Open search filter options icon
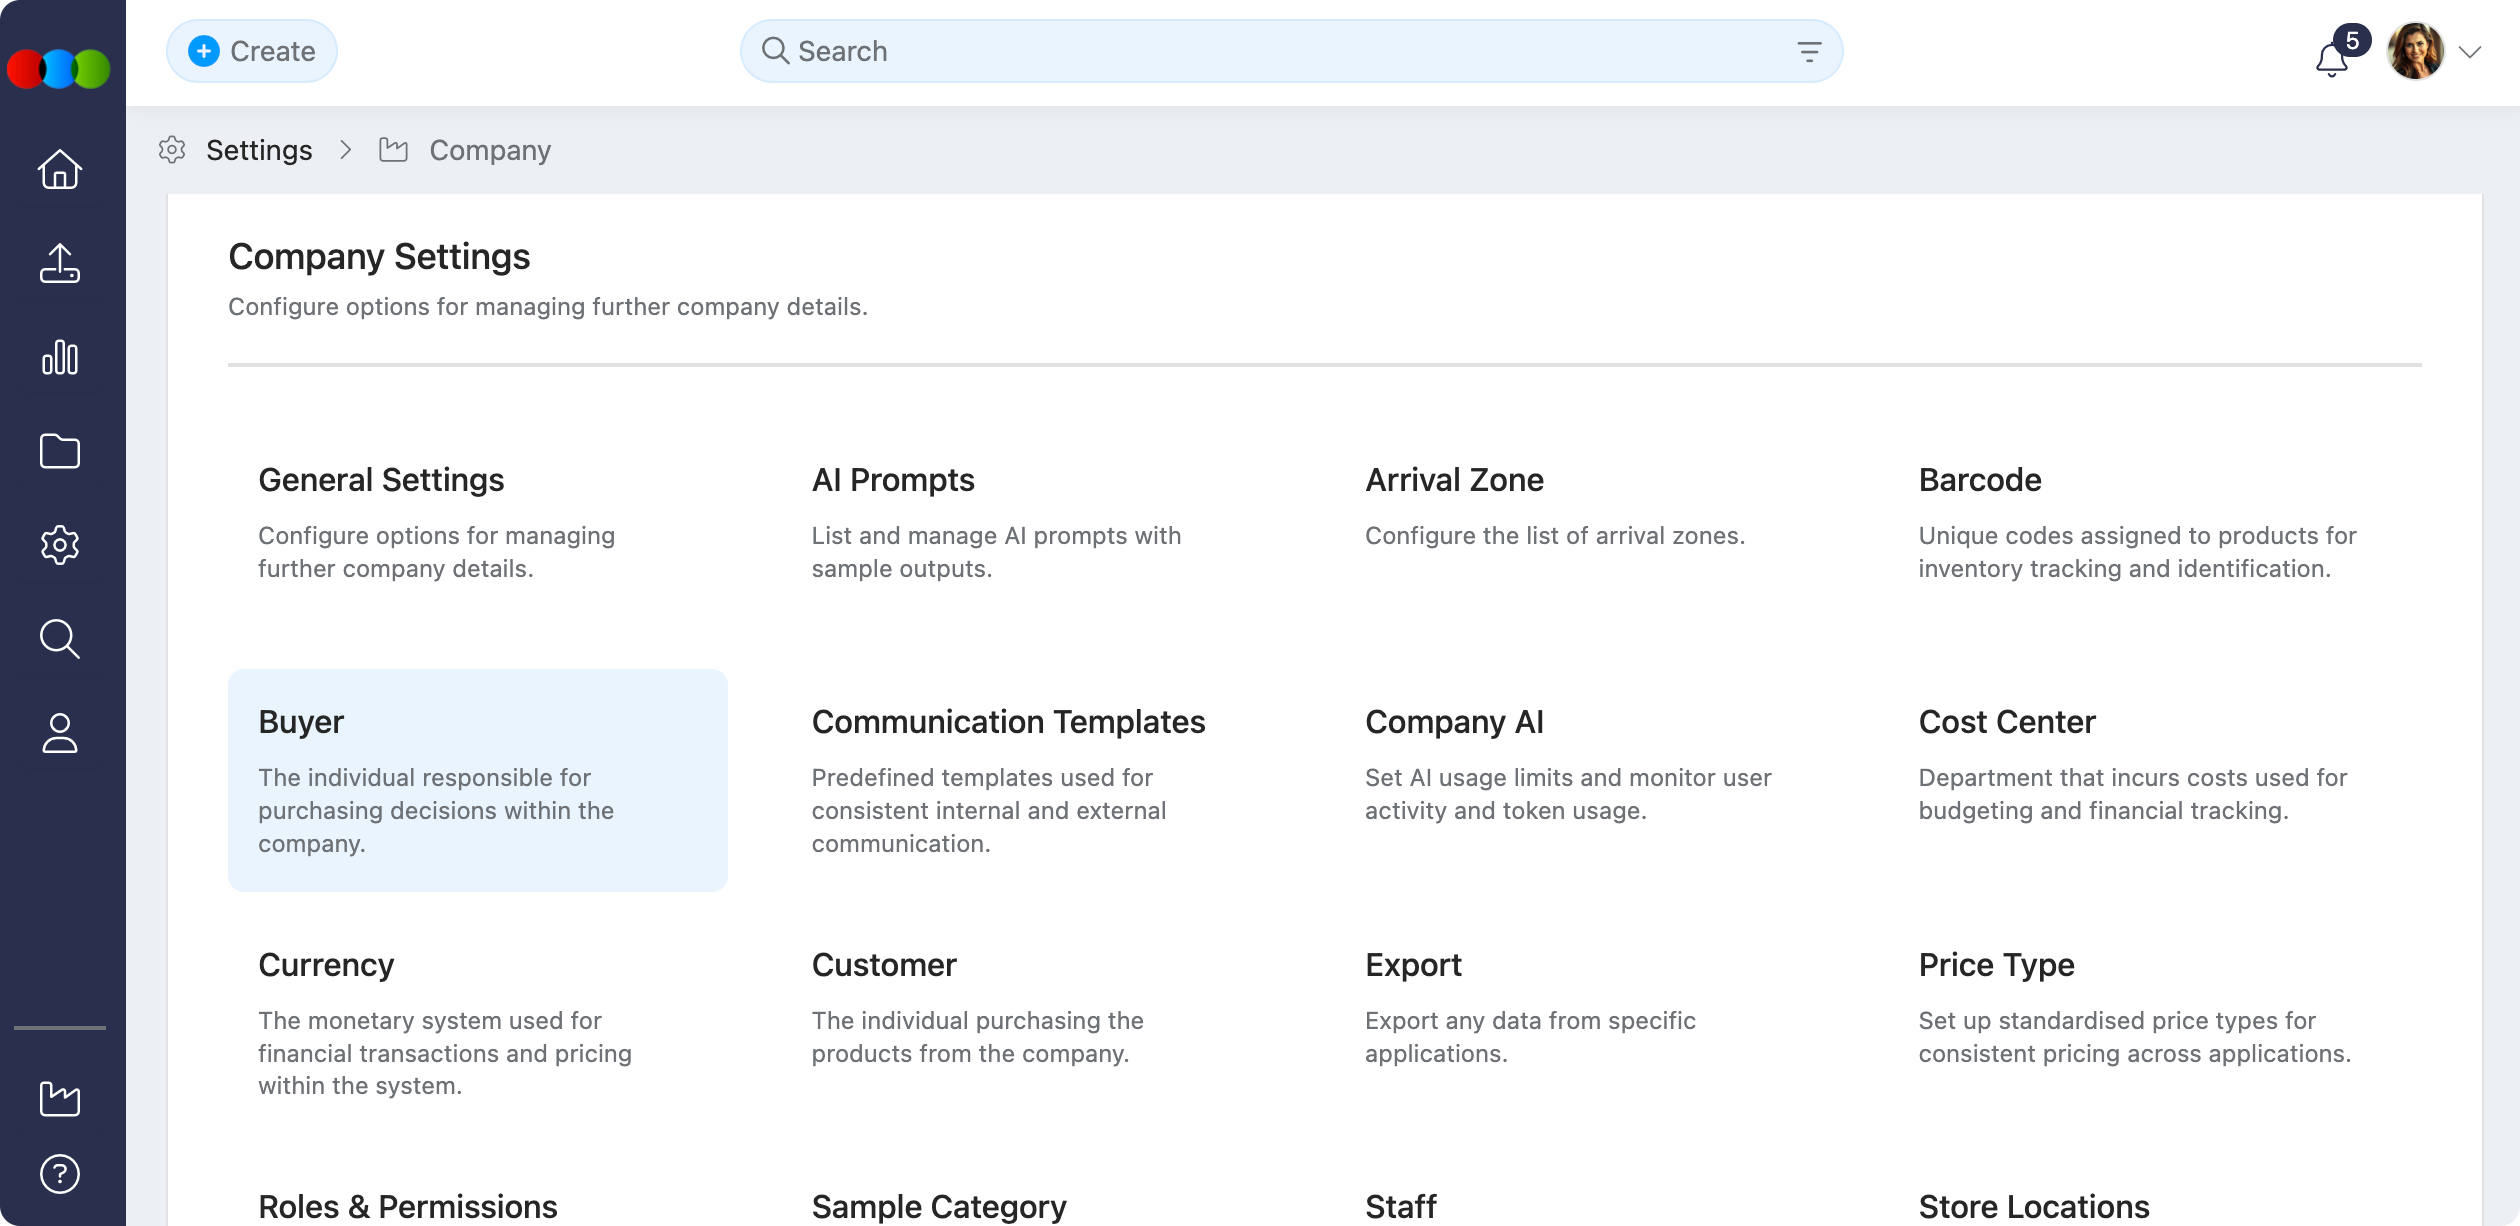Image resolution: width=2520 pixels, height=1226 pixels. coord(1808,51)
